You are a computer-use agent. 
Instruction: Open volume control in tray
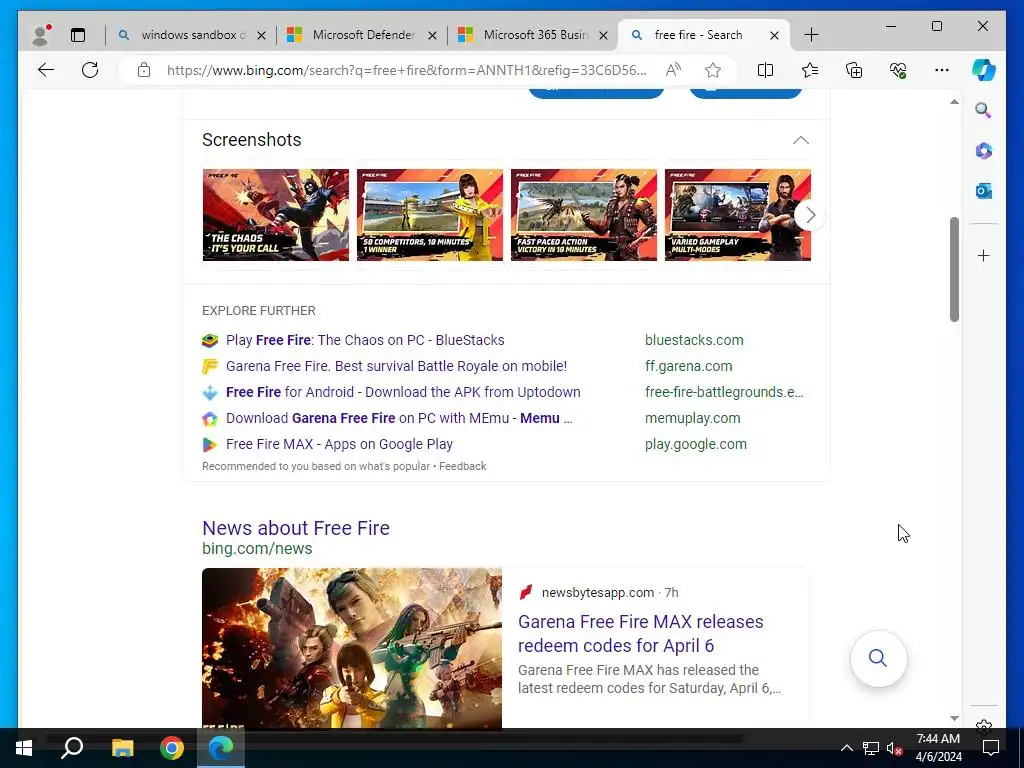894,748
